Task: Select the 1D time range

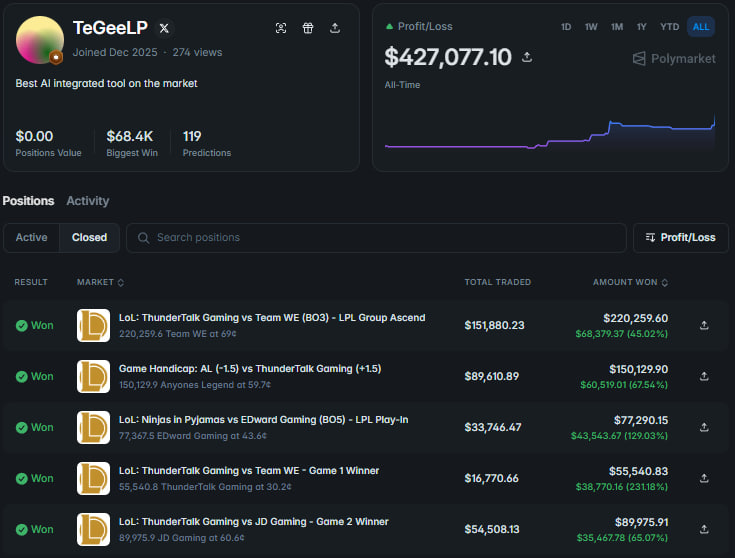Action: (566, 27)
